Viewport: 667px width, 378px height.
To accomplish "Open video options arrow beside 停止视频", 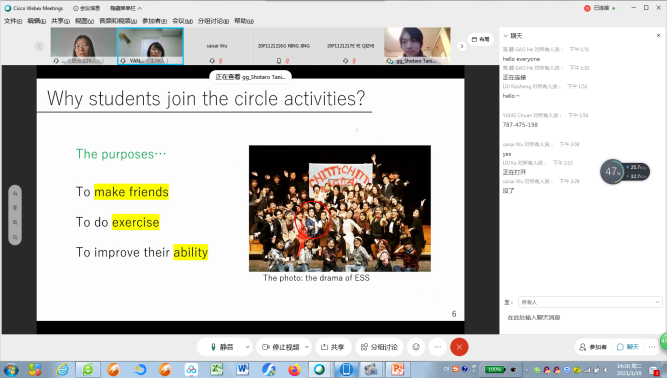I will coord(306,347).
